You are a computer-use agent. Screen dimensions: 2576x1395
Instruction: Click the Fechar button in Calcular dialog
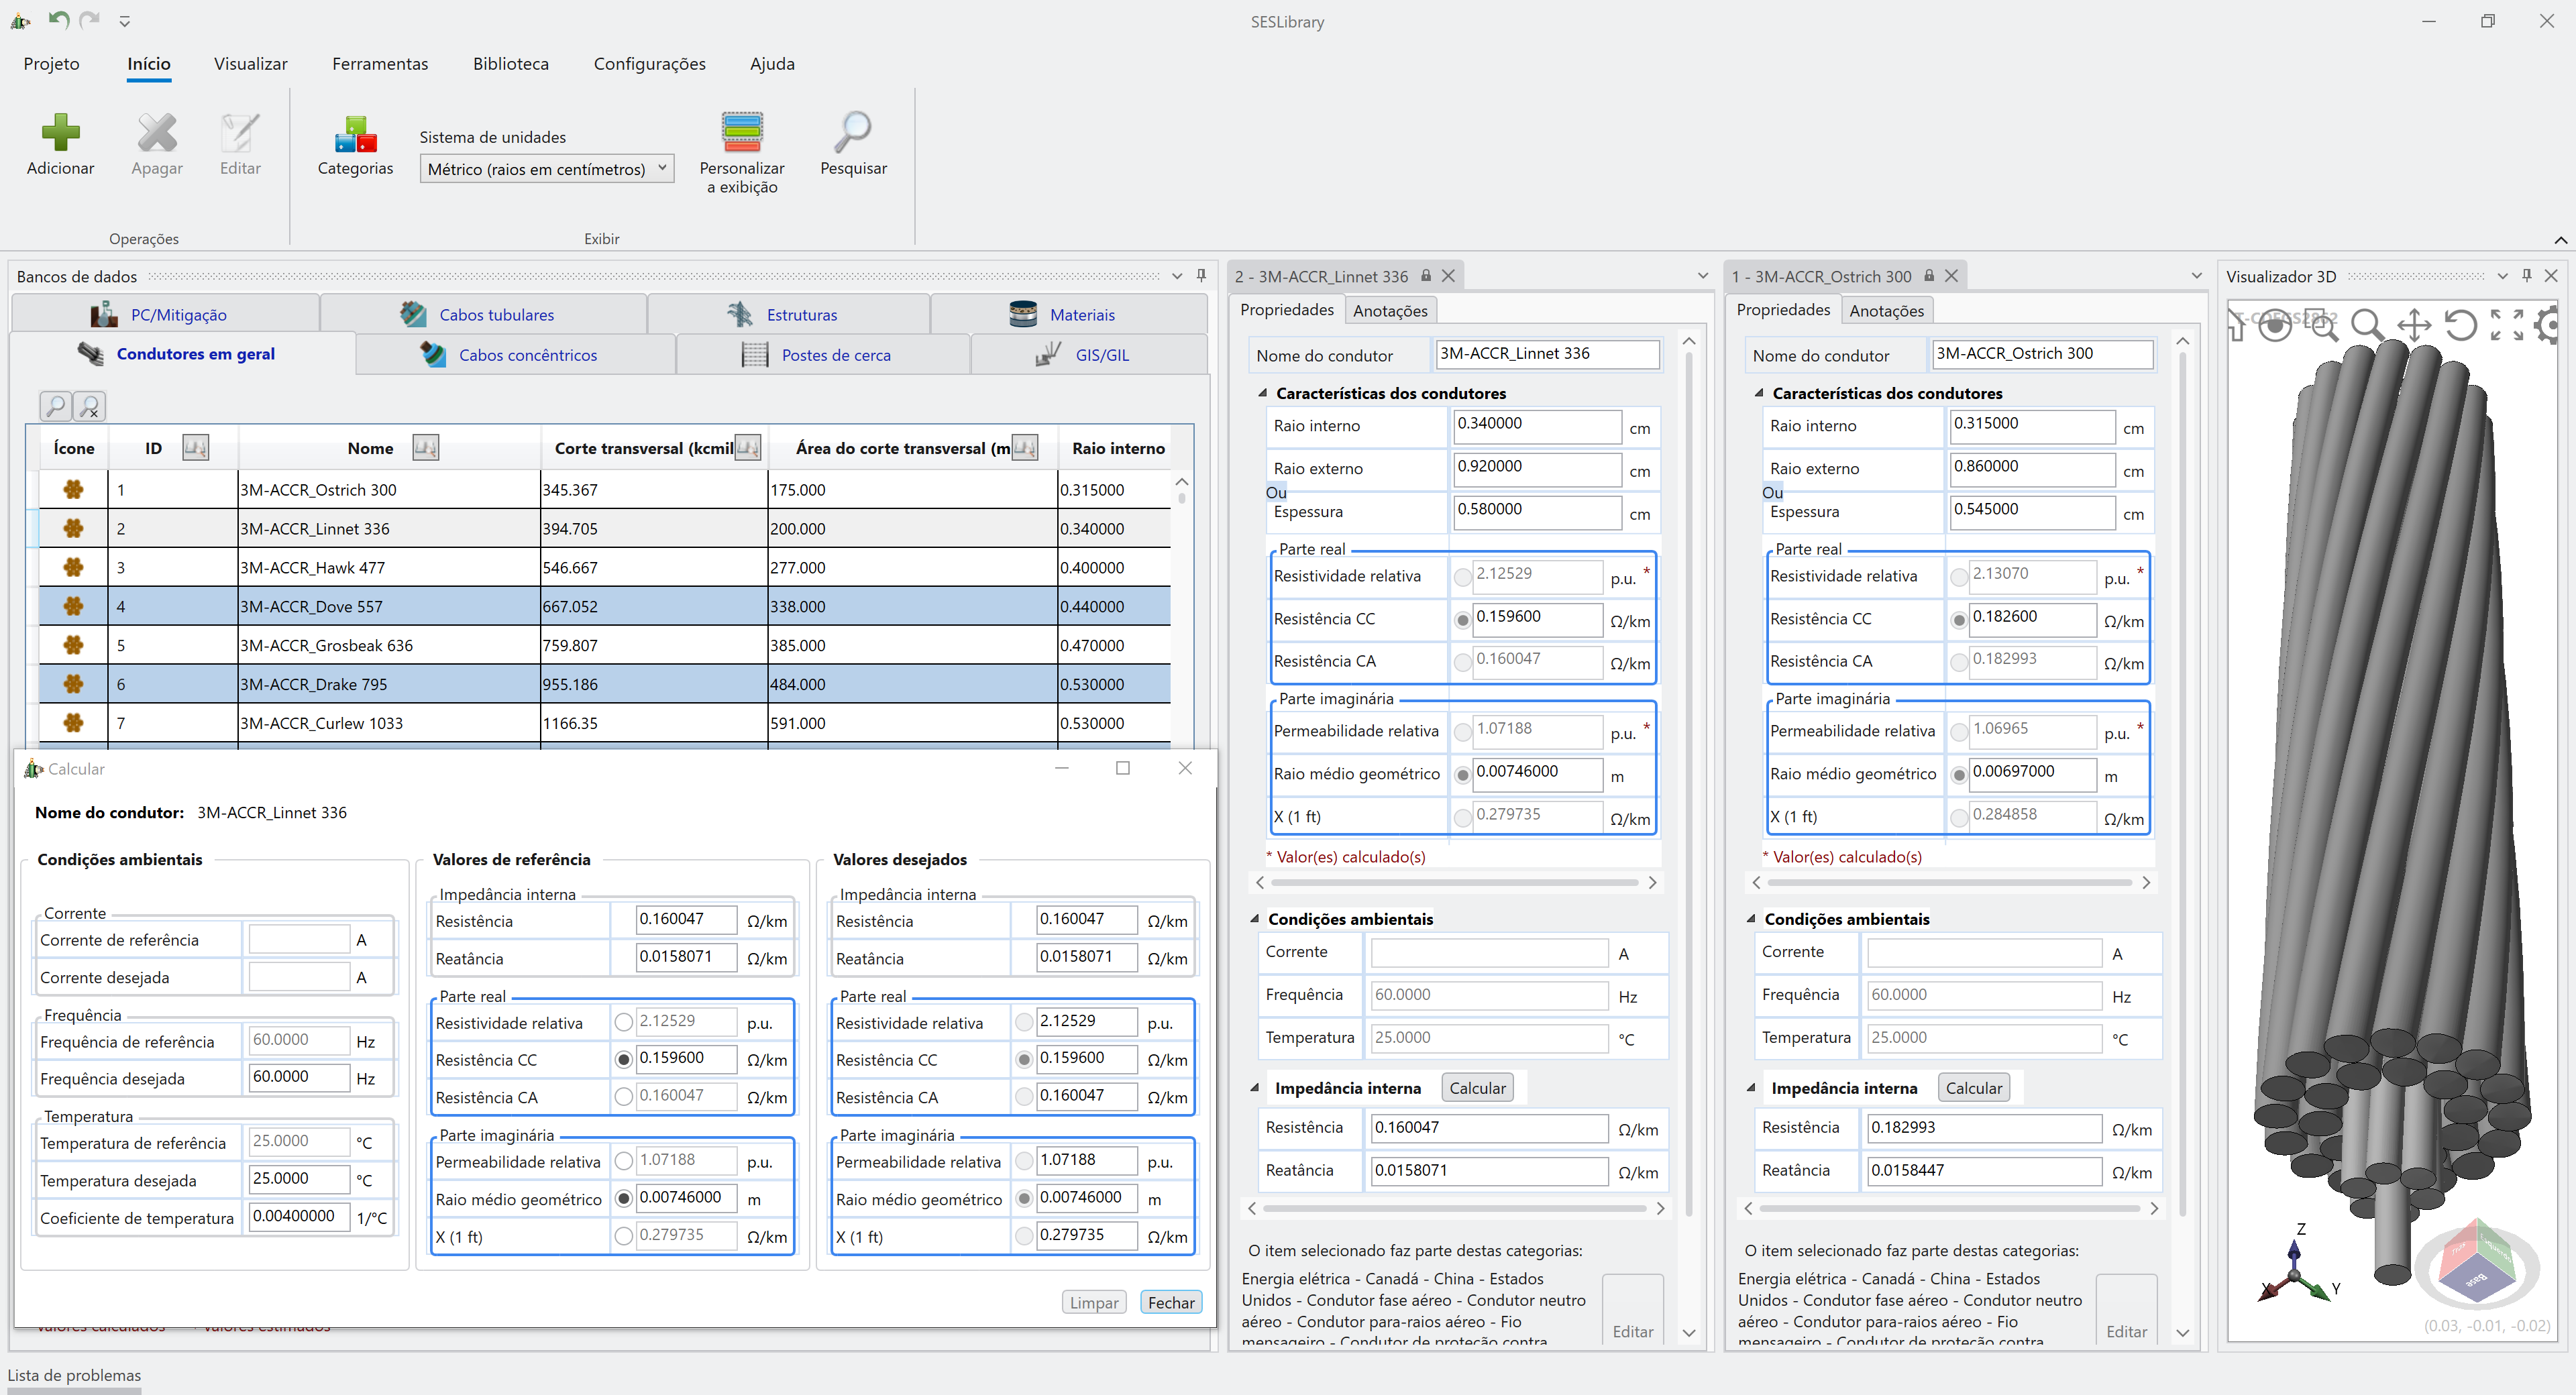tap(1170, 1302)
